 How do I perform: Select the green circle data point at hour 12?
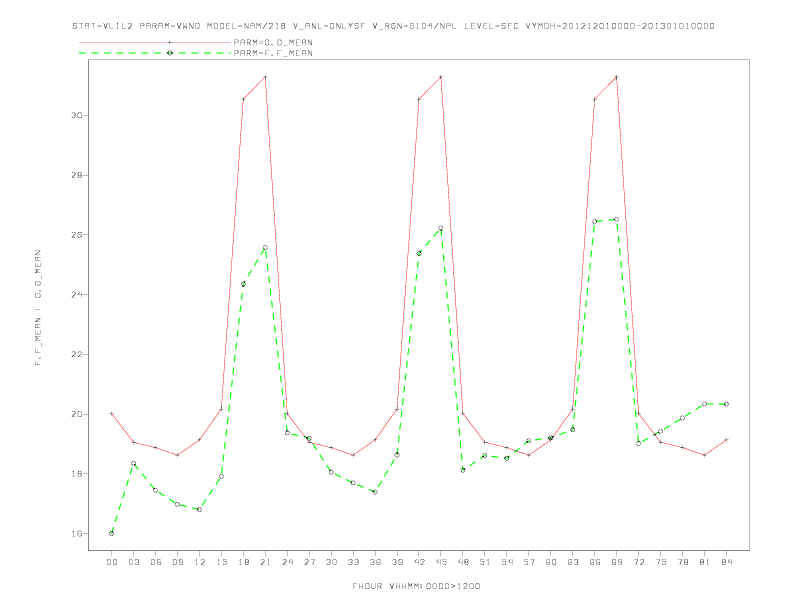click(200, 509)
